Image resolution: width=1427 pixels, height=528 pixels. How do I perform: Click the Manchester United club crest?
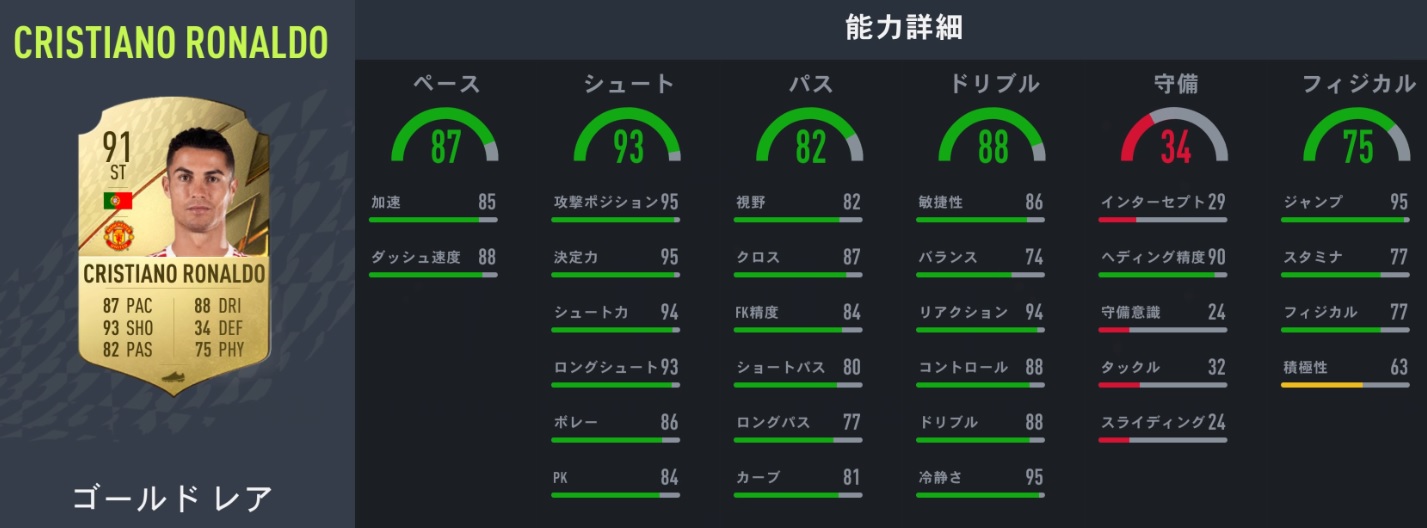click(x=118, y=236)
